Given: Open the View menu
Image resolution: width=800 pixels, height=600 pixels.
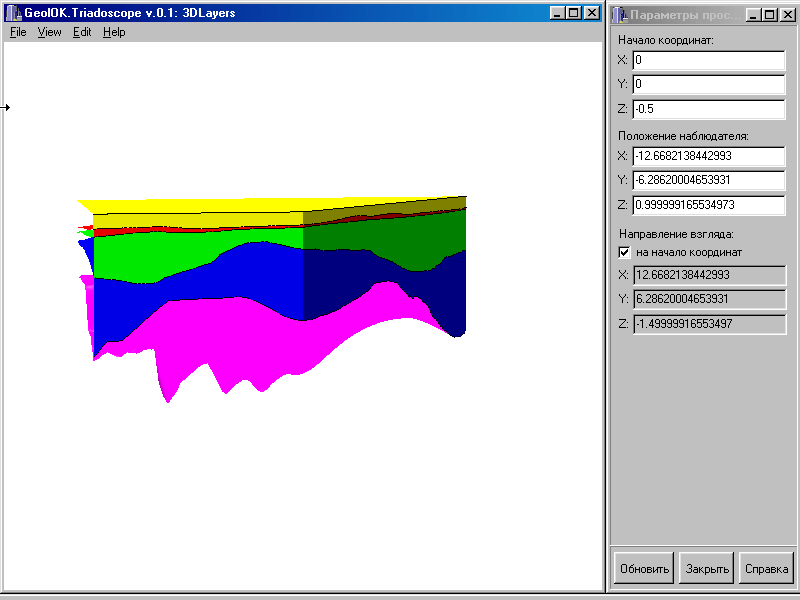Looking at the screenshot, I should 49,32.
